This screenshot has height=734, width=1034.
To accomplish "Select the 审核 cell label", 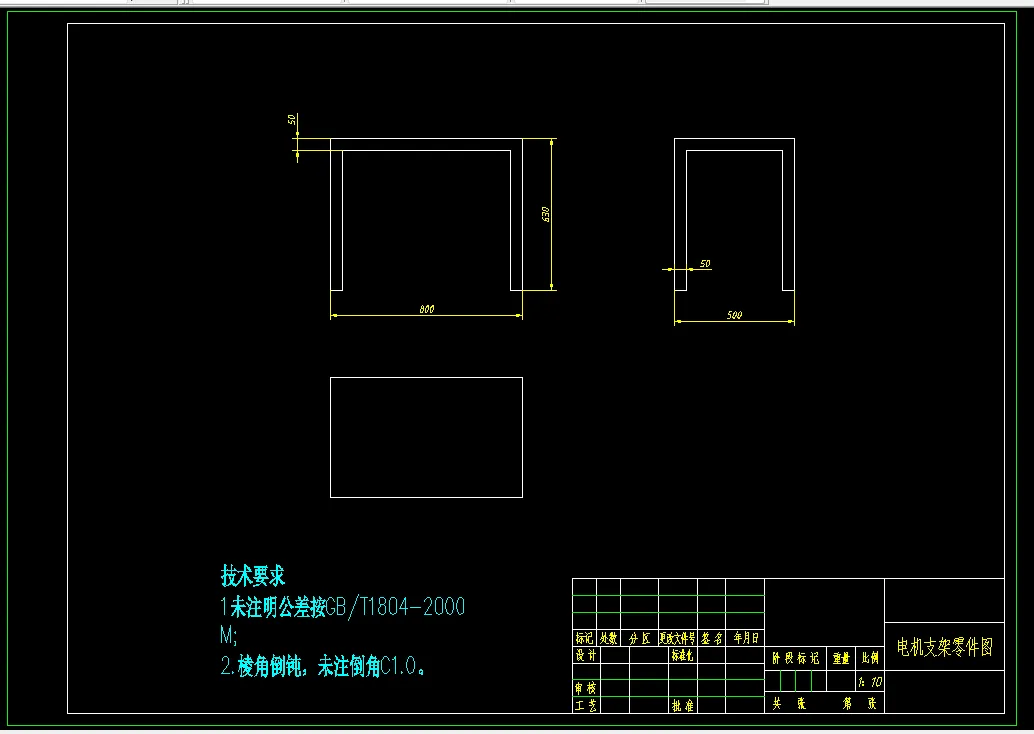I will click(x=586, y=688).
